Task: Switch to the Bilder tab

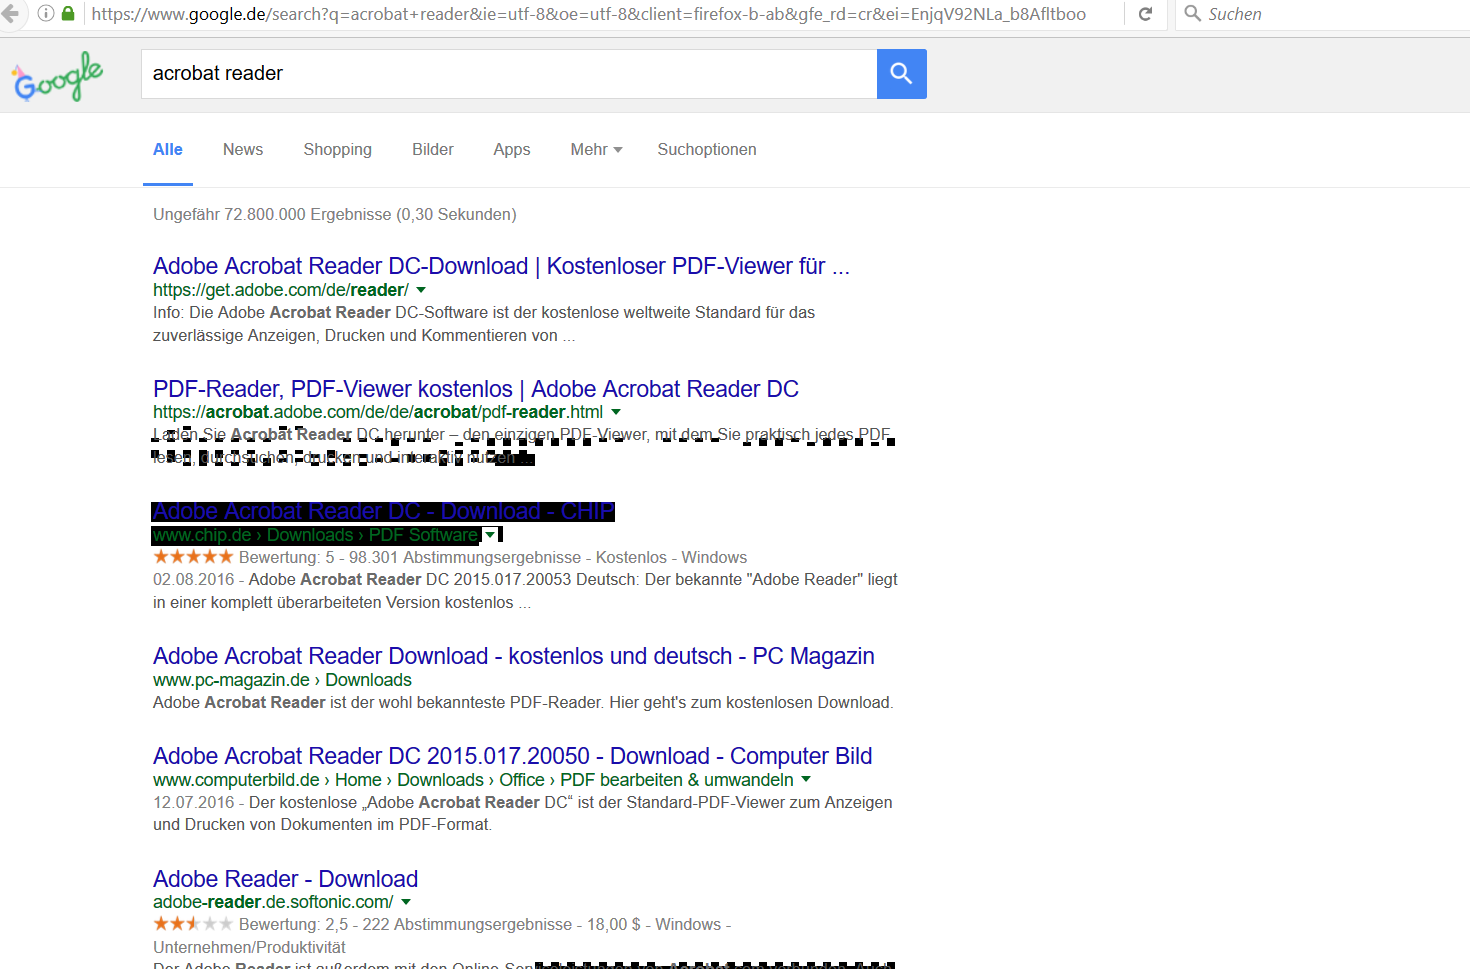Action: point(433,149)
